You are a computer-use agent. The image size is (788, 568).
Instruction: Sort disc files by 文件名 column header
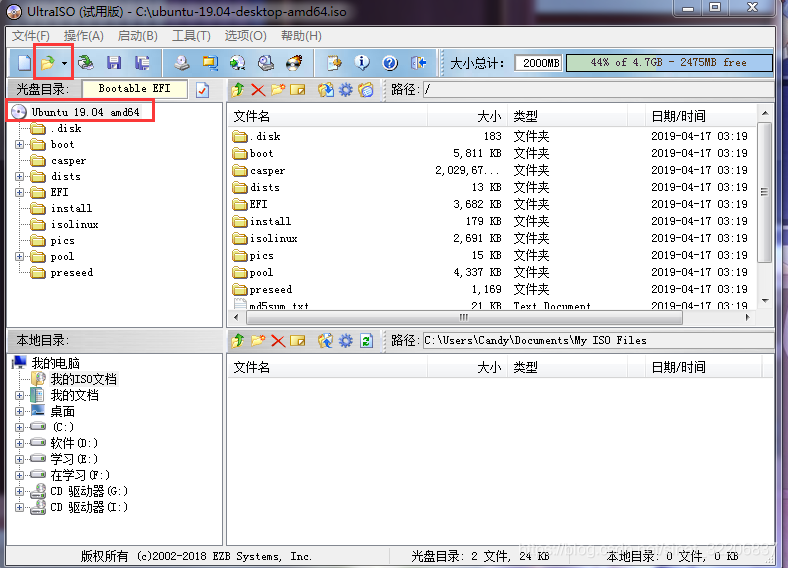click(x=329, y=117)
